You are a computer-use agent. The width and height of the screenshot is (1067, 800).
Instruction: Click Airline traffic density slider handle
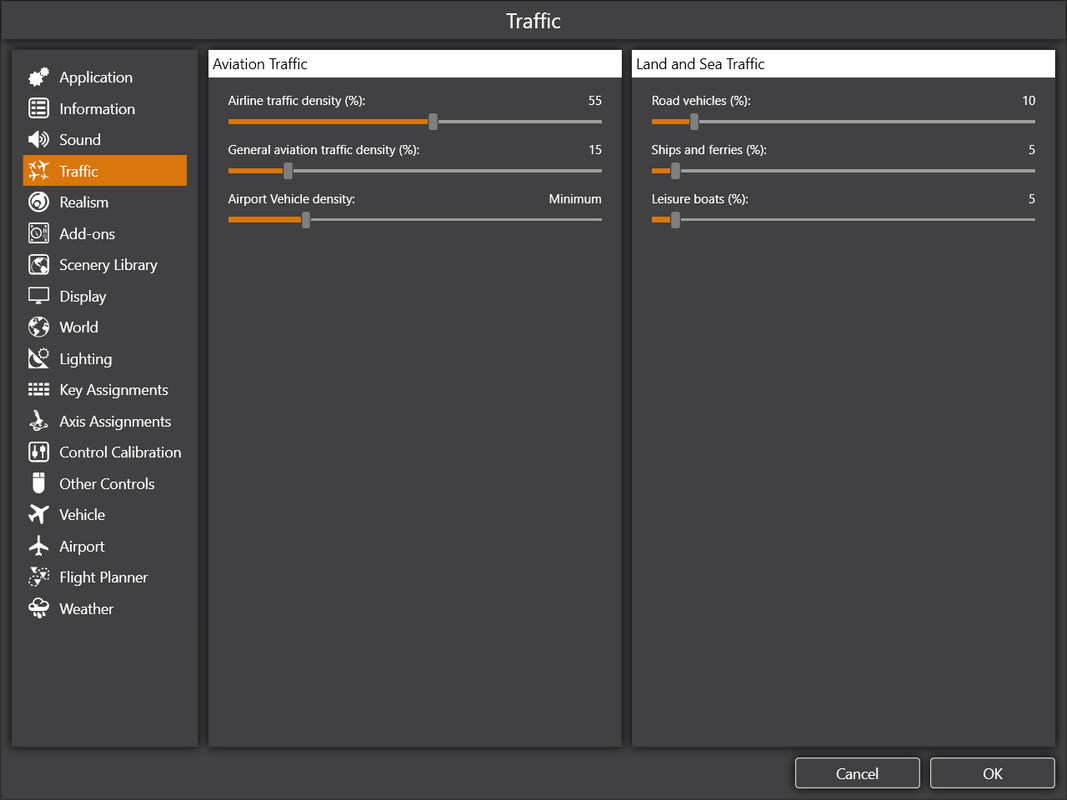point(433,122)
